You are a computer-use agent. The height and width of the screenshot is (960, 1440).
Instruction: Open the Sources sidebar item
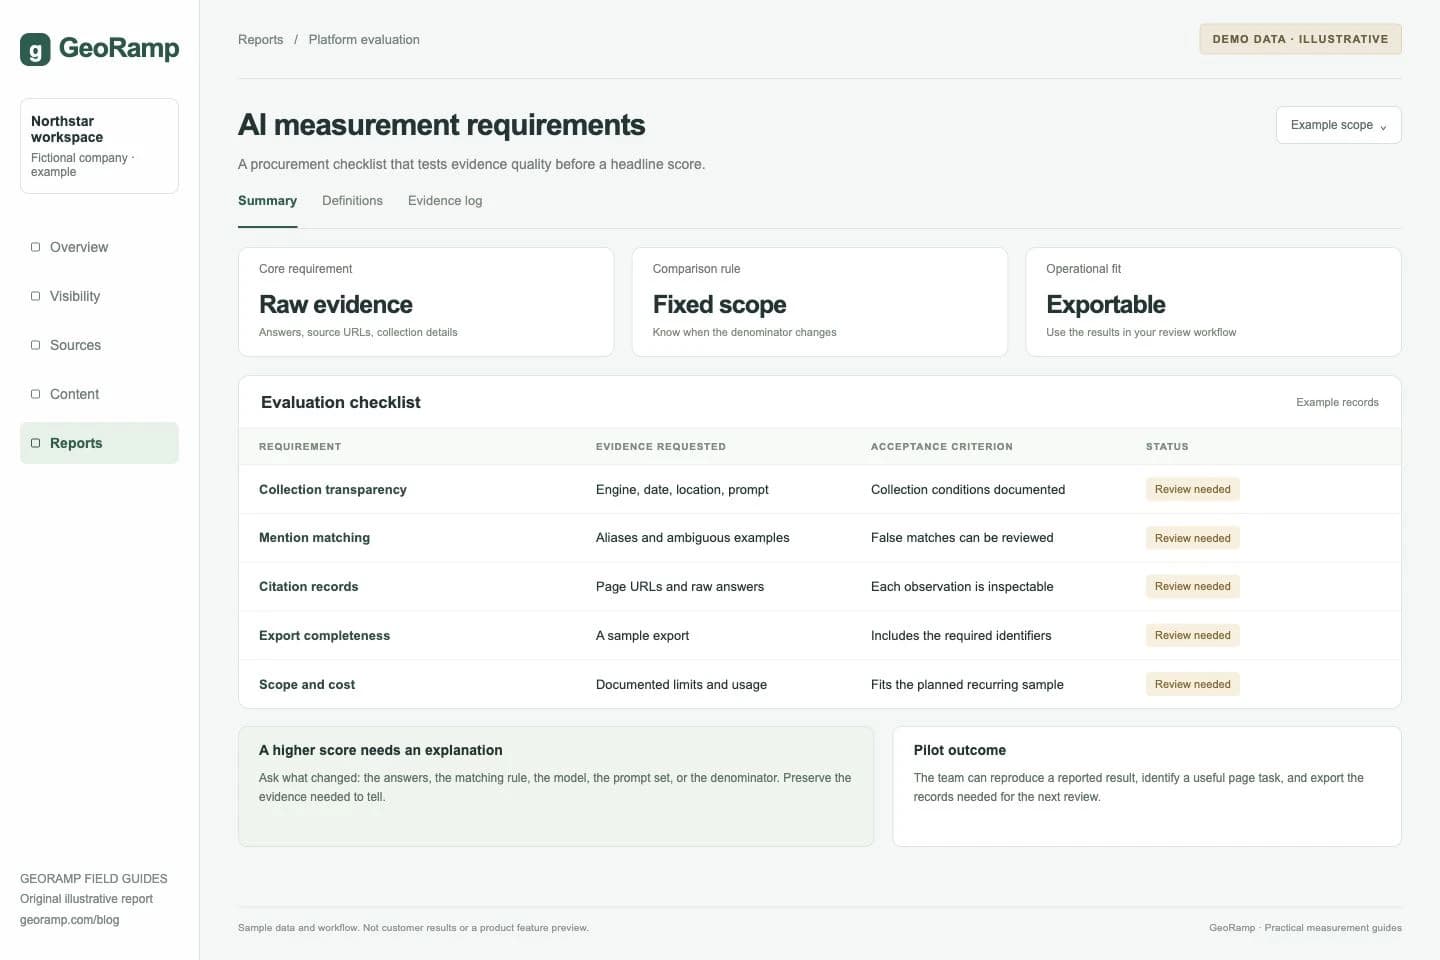(99, 345)
